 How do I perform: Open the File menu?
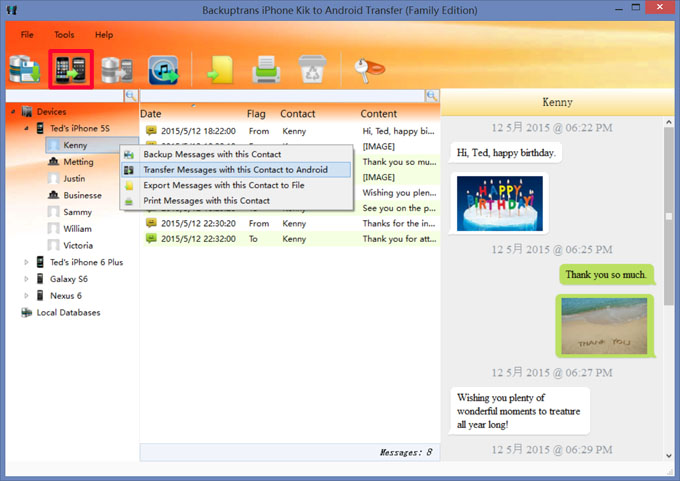click(27, 35)
